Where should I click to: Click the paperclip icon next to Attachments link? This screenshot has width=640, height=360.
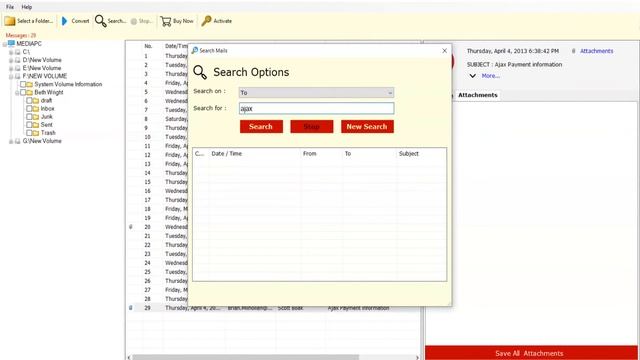point(573,51)
